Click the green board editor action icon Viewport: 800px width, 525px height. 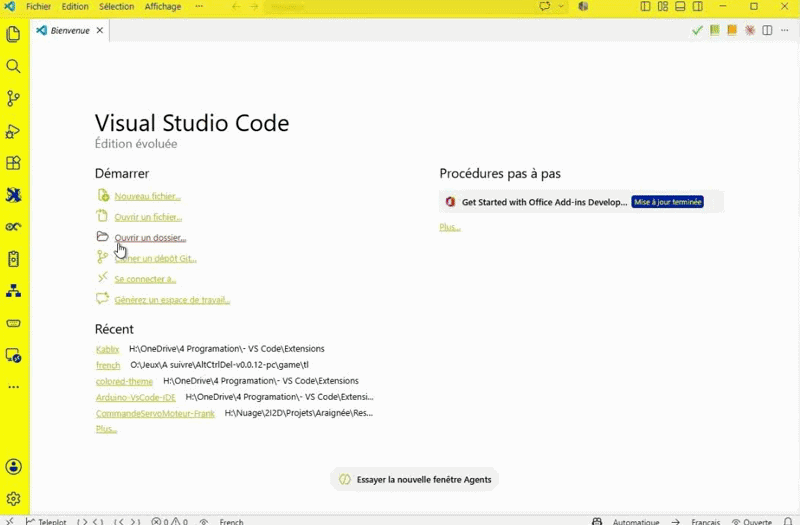(715, 31)
